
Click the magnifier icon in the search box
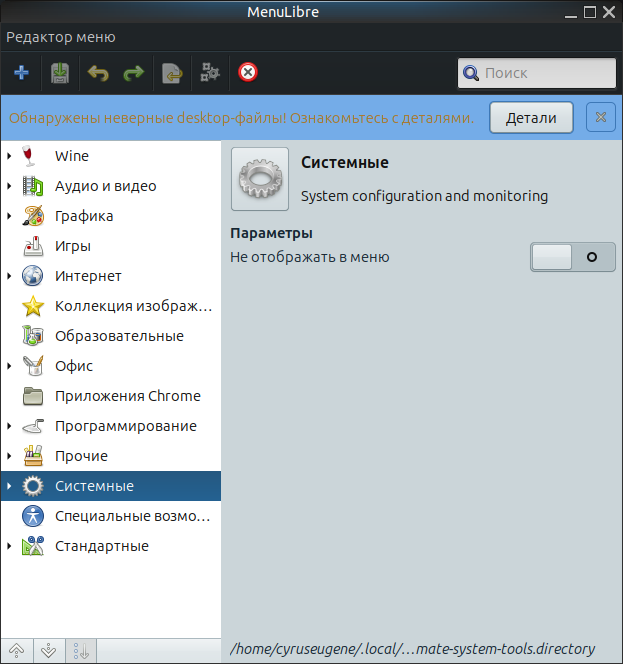(x=471, y=73)
